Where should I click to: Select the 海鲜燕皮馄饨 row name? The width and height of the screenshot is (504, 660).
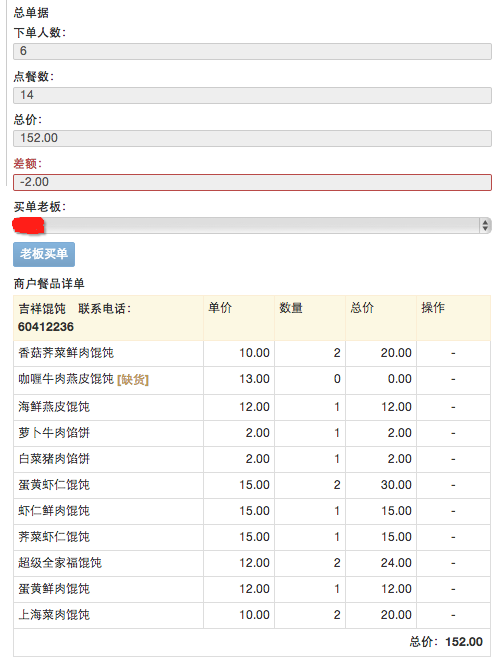click(54, 407)
